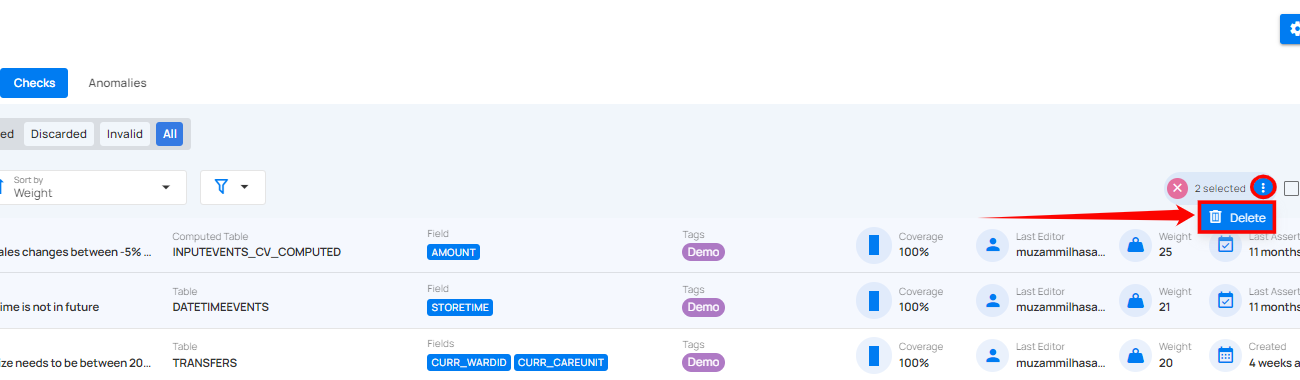The width and height of the screenshot is (1300, 380).
Task: Switch to the Checks tab
Action: (34, 83)
